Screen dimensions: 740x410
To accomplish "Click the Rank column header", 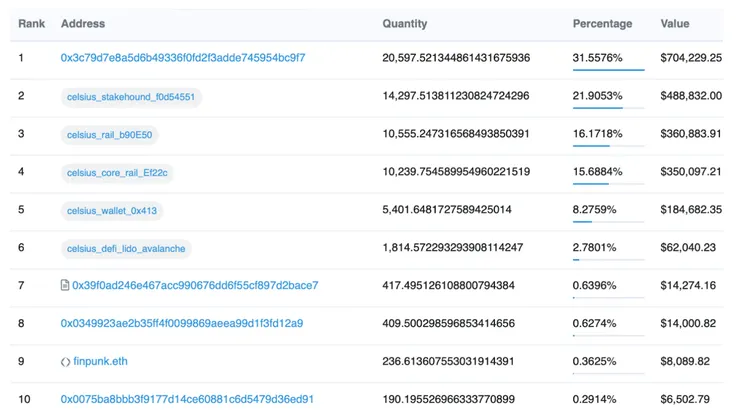I will click(31, 24).
